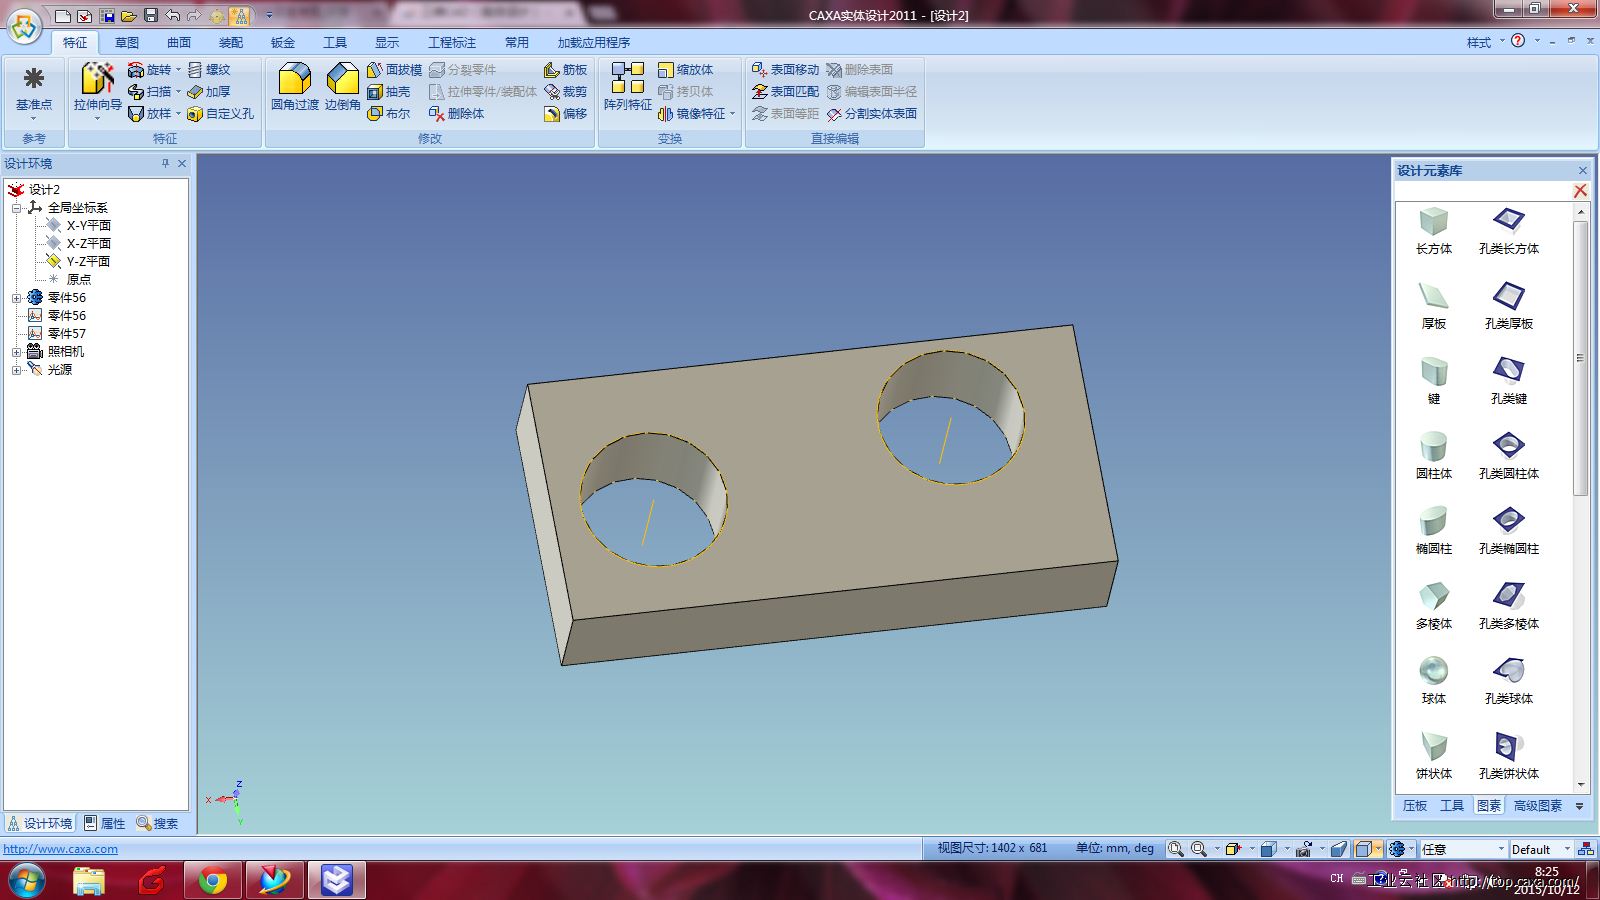Select the 扫描 sweep feature tool

click(149, 92)
